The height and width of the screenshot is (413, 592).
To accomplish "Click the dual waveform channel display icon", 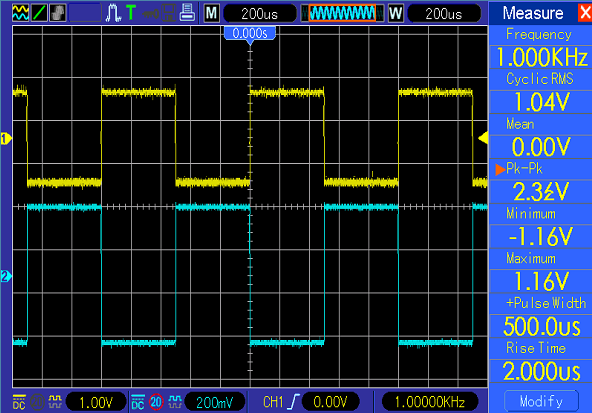I will pos(20,13).
